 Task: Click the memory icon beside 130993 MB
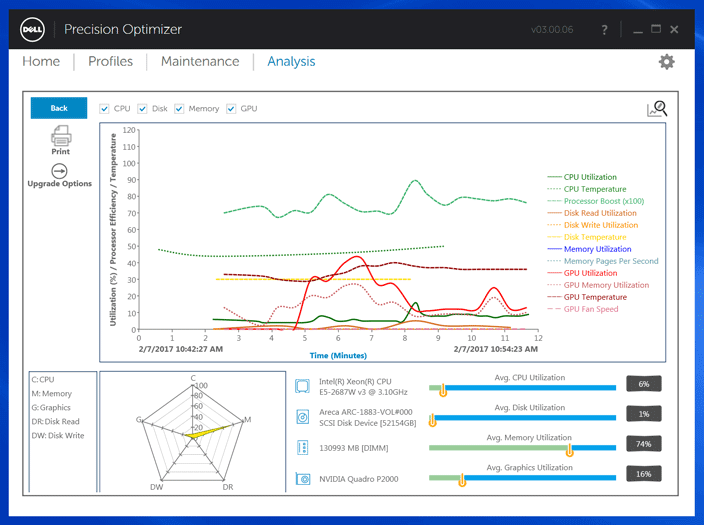(303, 448)
